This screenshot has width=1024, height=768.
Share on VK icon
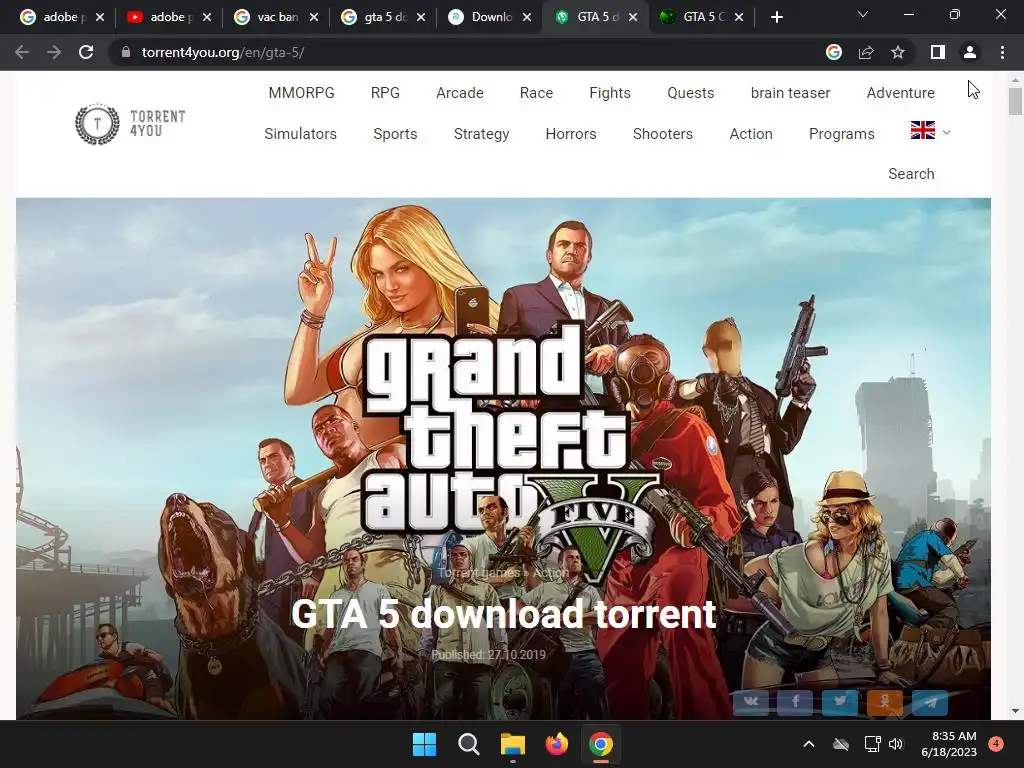click(x=751, y=702)
